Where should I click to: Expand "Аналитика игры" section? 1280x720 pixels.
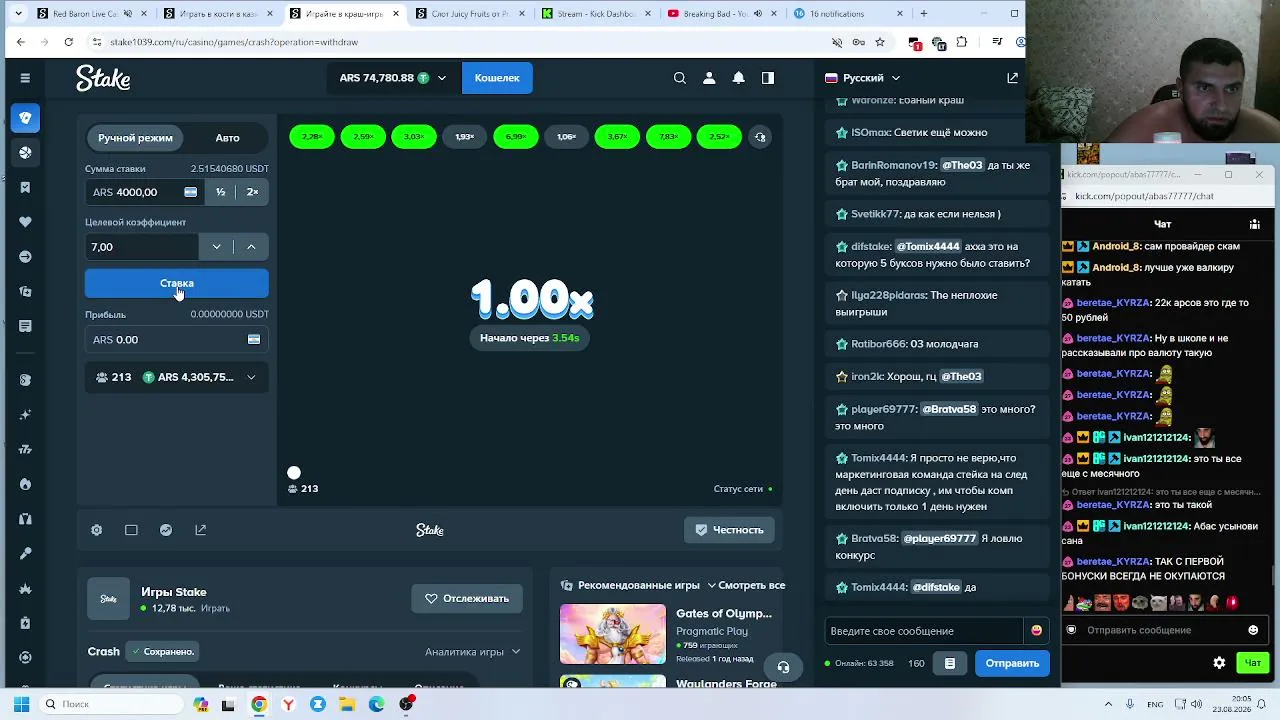[472, 652]
